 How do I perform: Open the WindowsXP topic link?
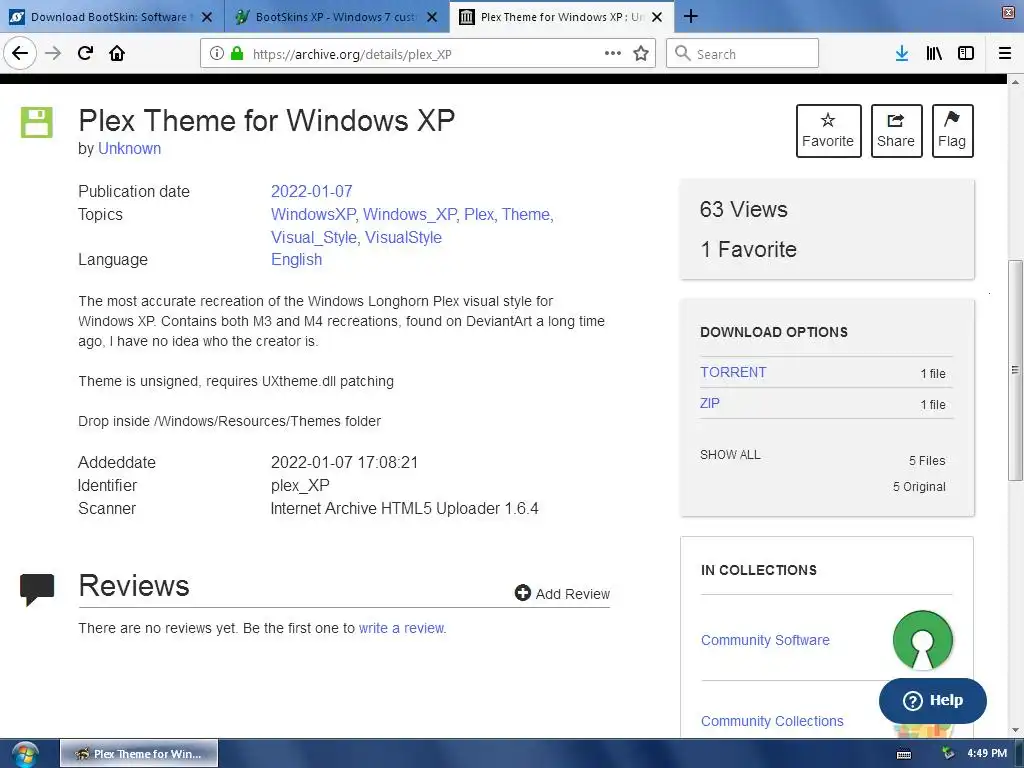click(x=313, y=214)
